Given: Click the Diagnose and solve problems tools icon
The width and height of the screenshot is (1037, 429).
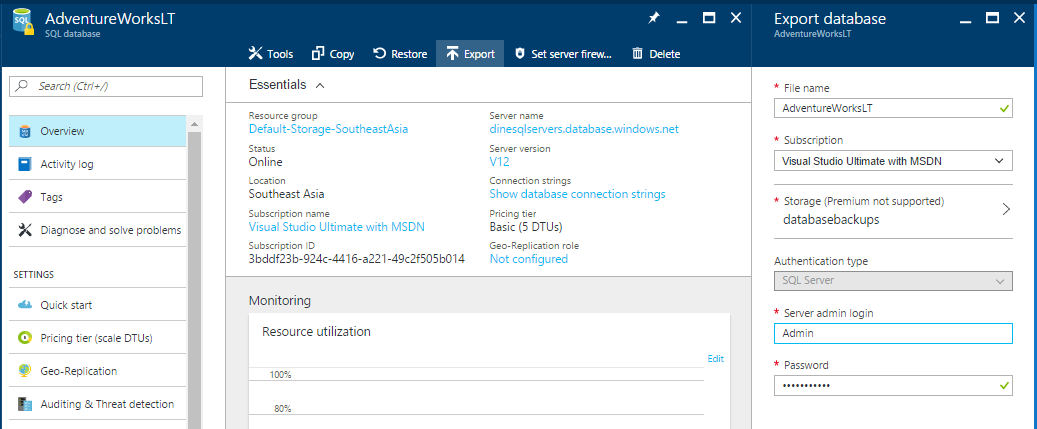Looking at the screenshot, I should pyautogui.click(x=25, y=230).
